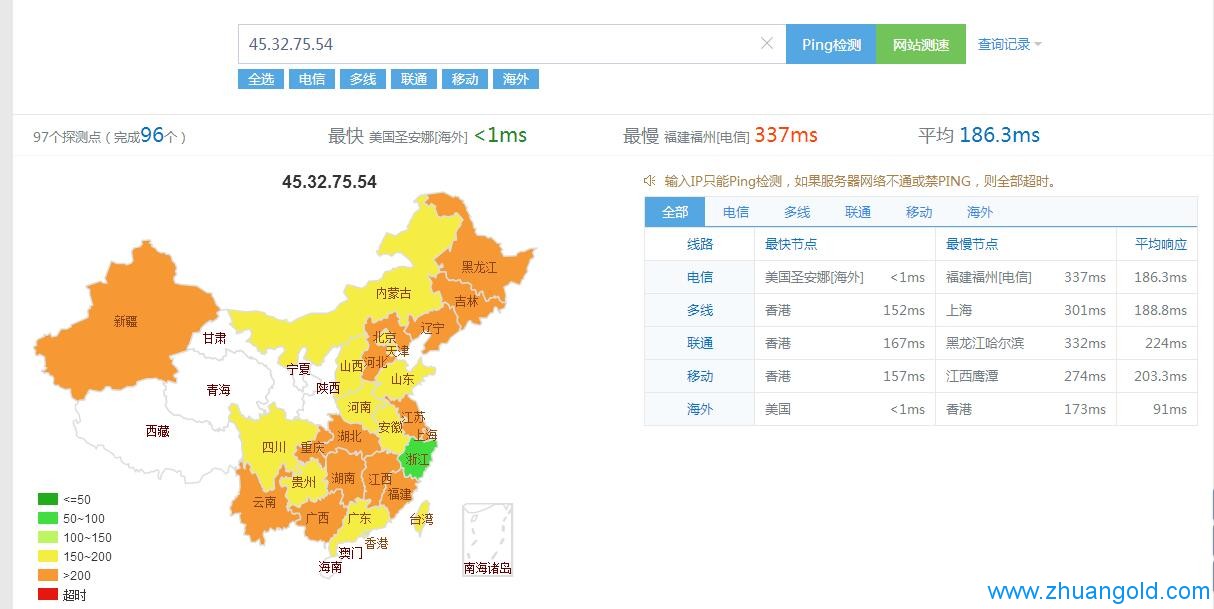Enable the 海外 filter button
This screenshot has width=1214, height=609.
[x=516, y=79]
